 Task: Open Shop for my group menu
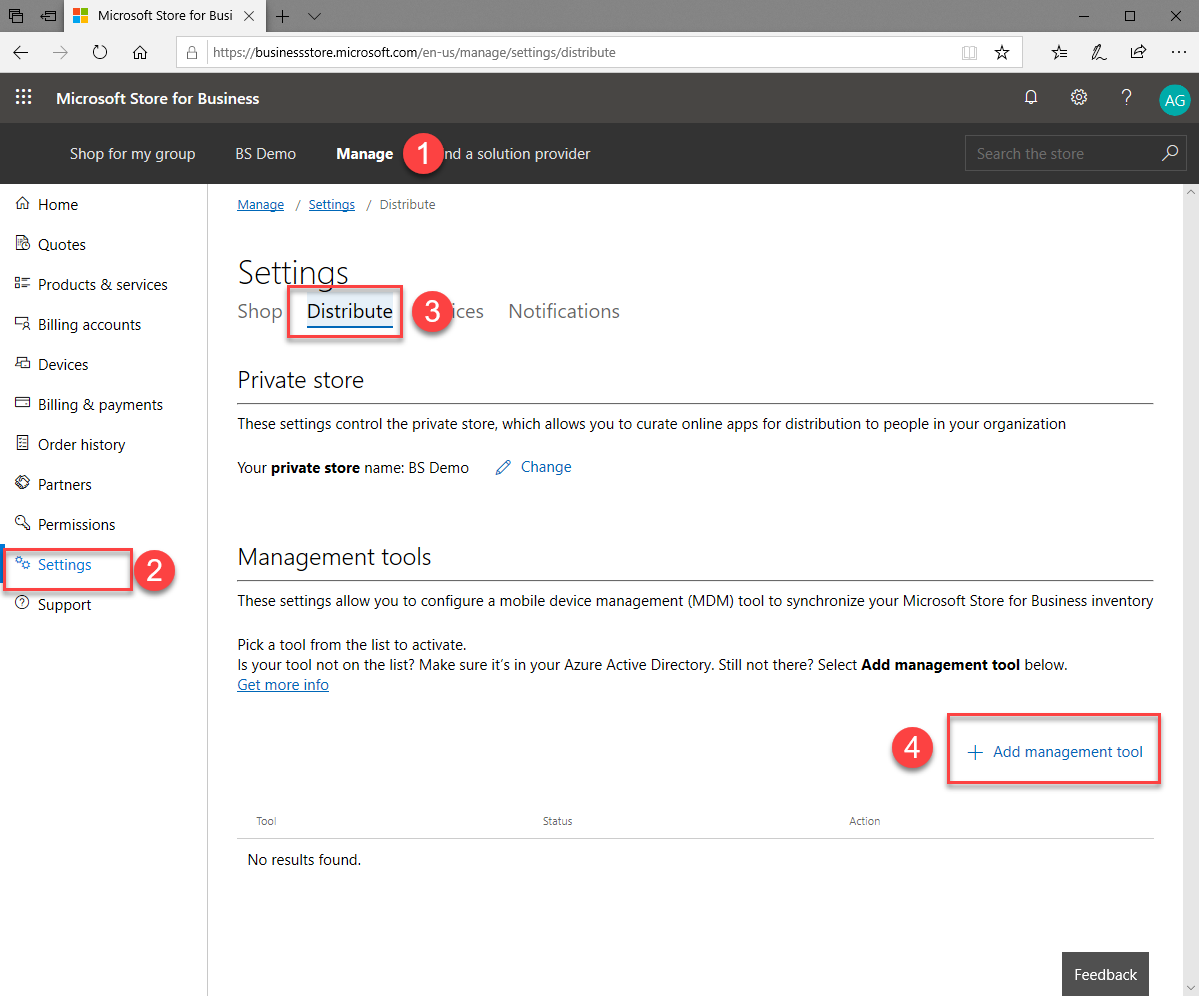click(132, 154)
